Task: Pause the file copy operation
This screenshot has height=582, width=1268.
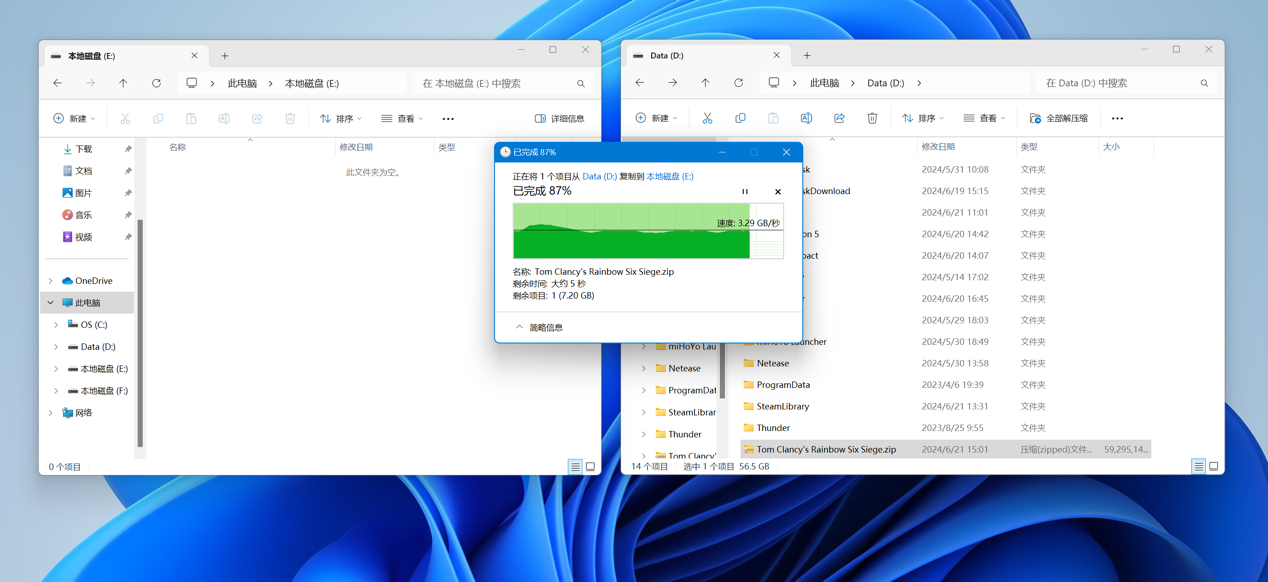Action: 745,192
